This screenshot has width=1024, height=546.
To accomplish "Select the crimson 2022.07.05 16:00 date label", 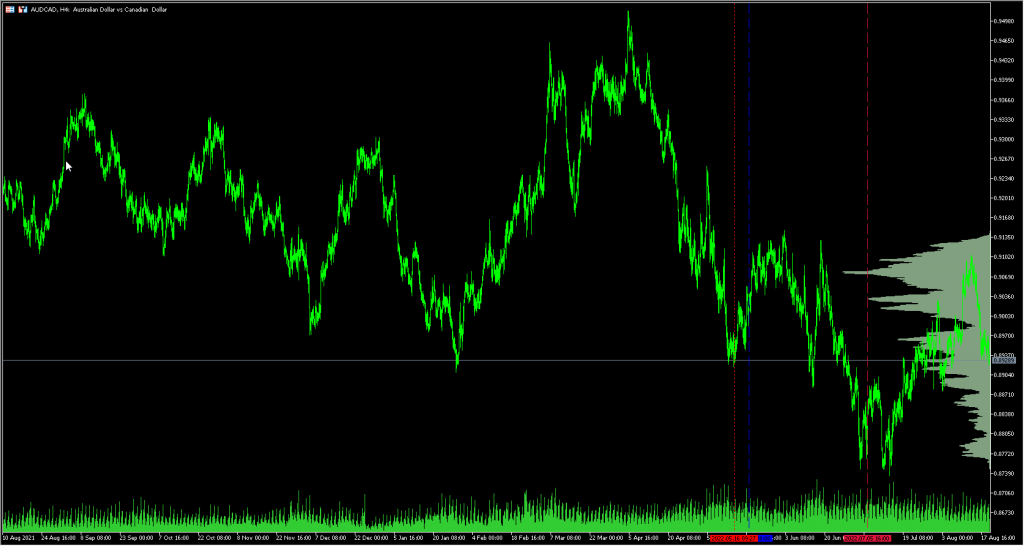I will [x=867, y=538].
